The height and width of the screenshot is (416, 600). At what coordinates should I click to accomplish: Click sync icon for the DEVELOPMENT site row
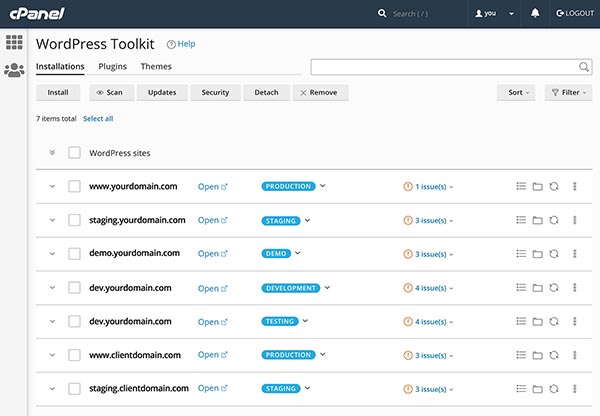tap(554, 287)
